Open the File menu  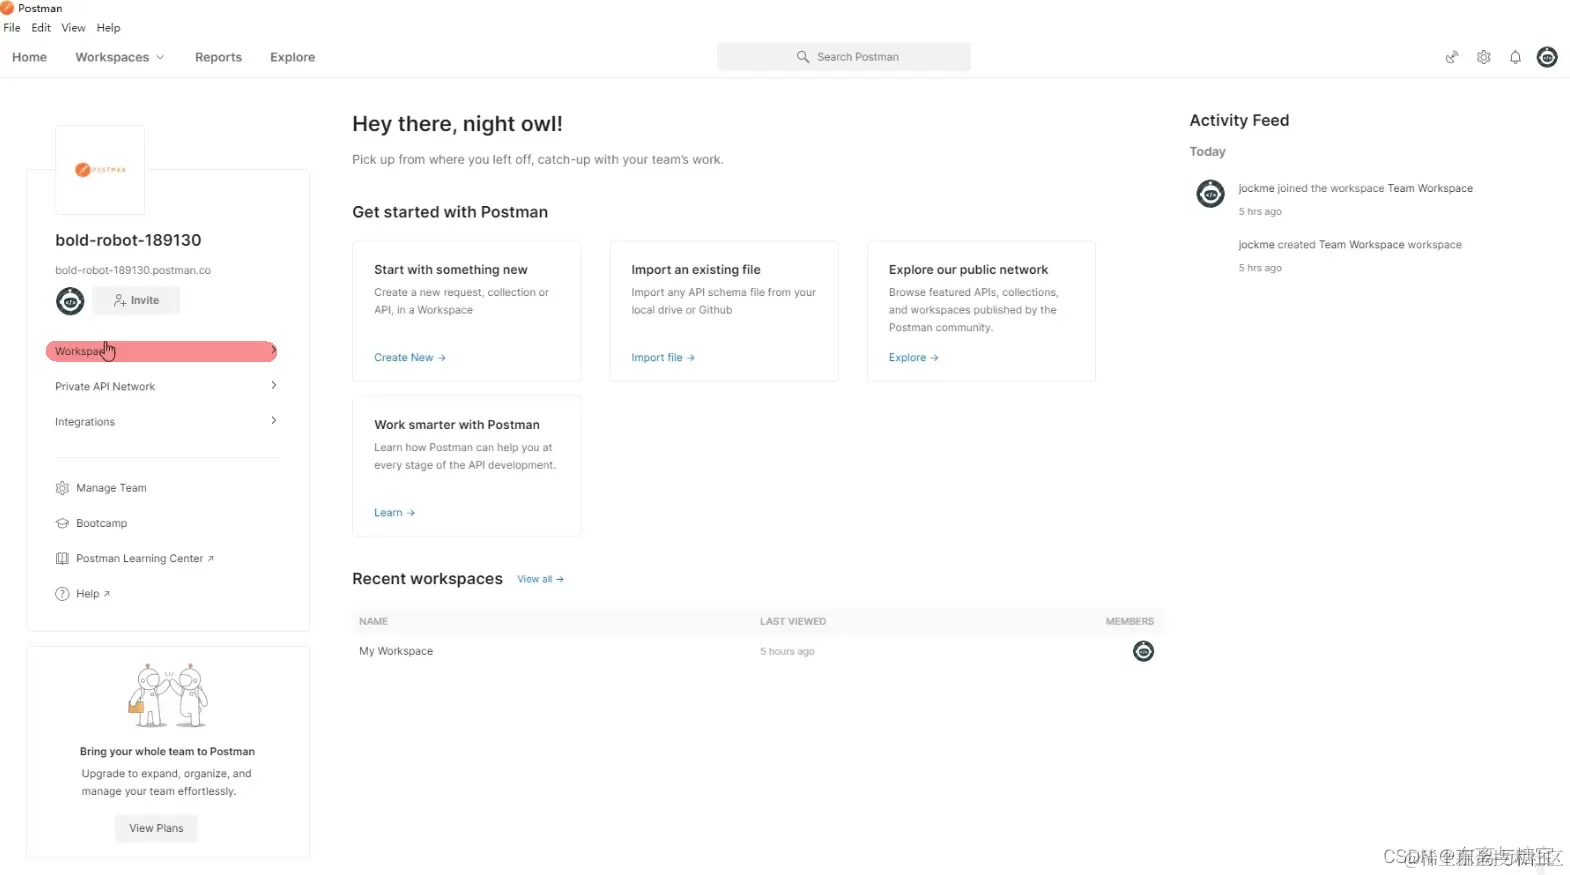click(12, 28)
